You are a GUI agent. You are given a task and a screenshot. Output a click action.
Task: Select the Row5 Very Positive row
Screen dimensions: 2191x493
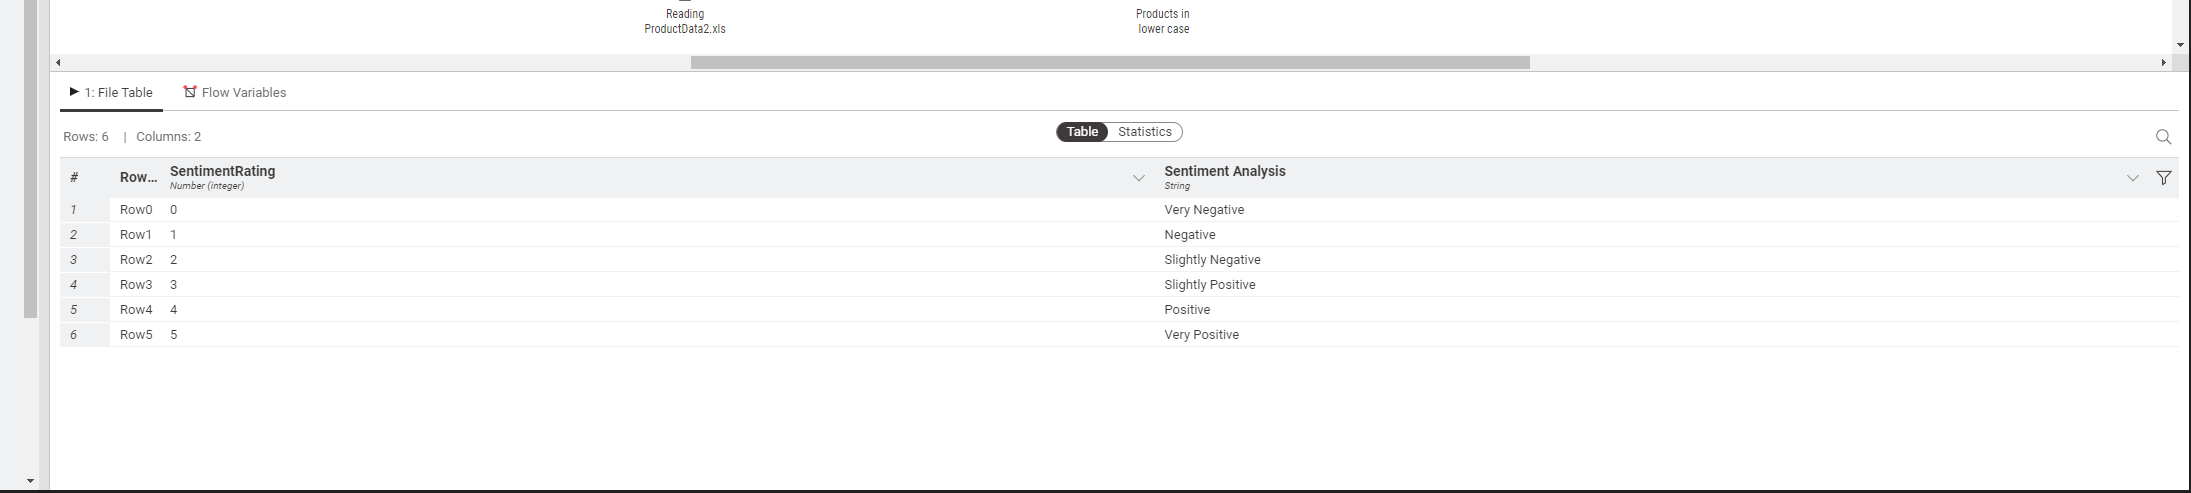coord(1119,335)
